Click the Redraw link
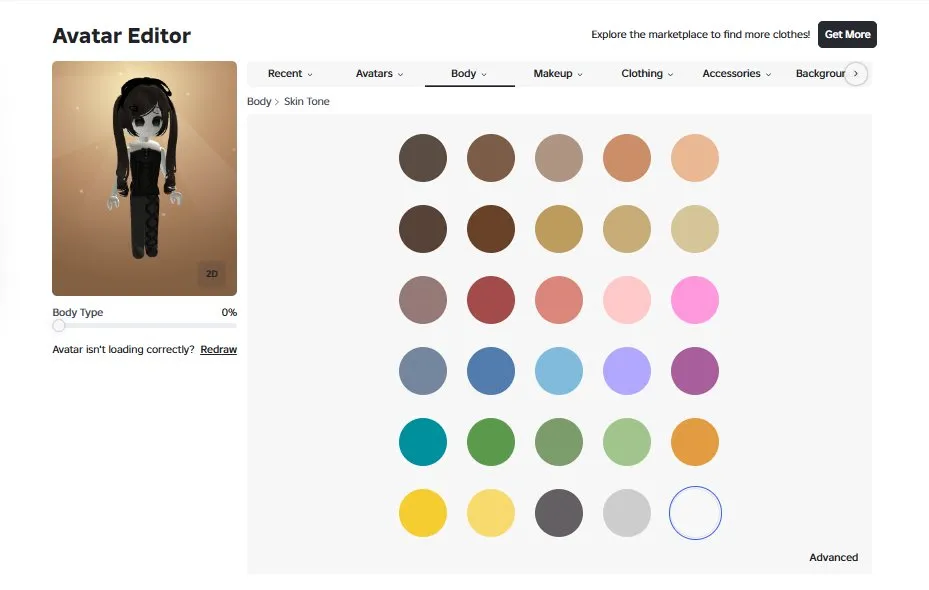 click(219, 349)
